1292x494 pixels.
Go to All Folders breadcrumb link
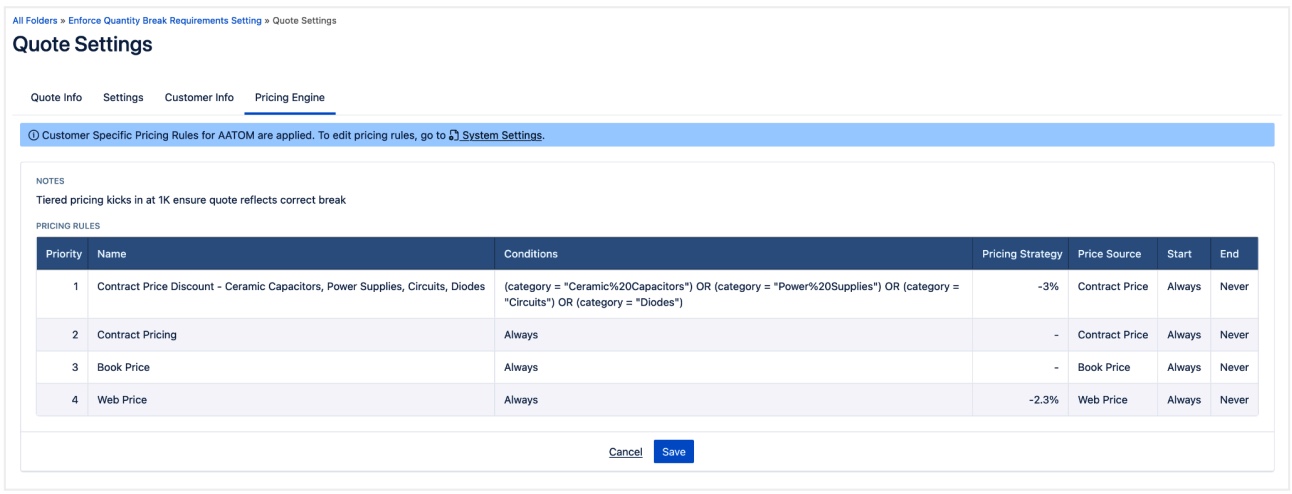click(x=34, y=20)
